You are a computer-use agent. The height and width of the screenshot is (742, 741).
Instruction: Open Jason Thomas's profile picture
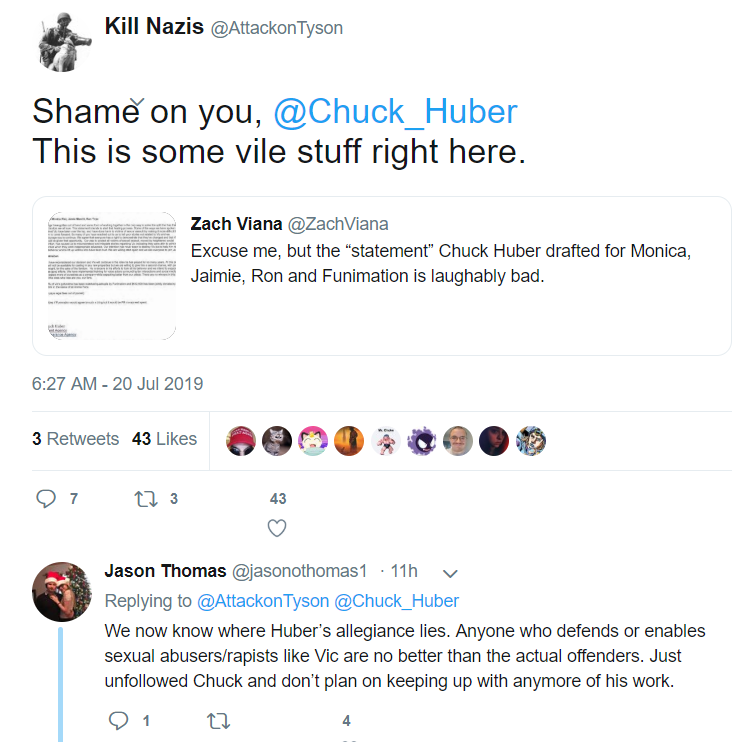click(x=62, y=592)
